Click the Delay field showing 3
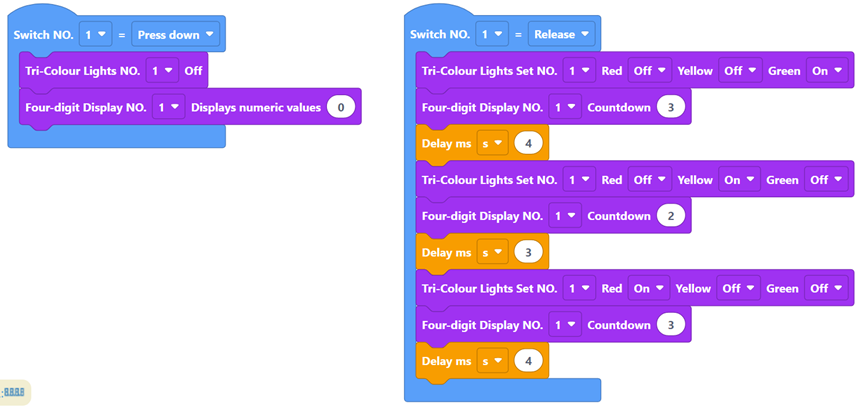The image size is (865, 408). 528,253
